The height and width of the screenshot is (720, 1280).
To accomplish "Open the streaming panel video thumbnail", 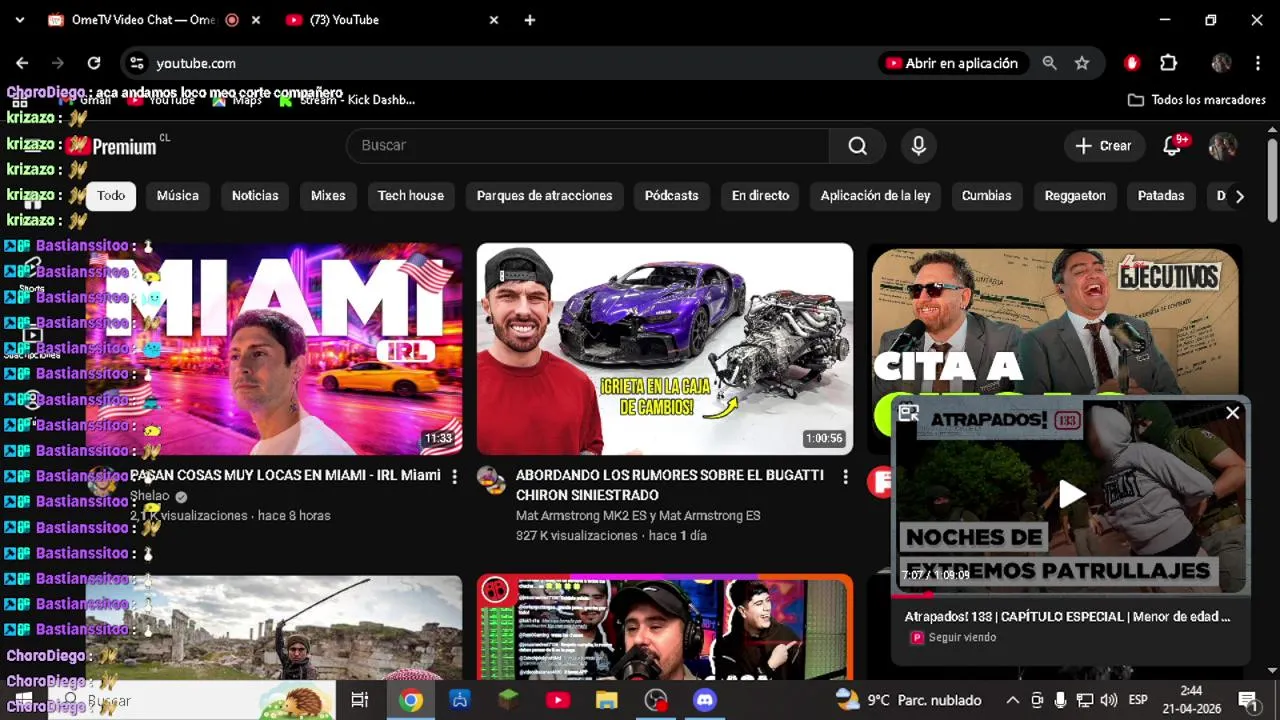I will tap(665, 628).
